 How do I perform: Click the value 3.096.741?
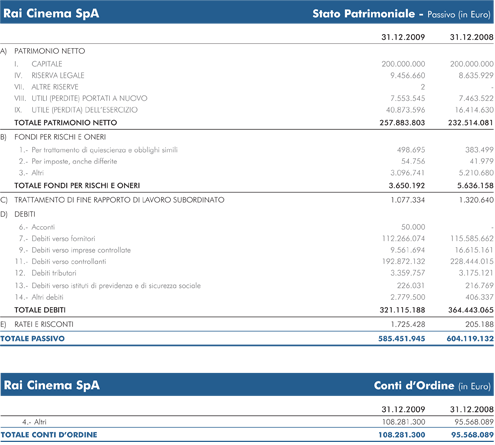point(408,173)
